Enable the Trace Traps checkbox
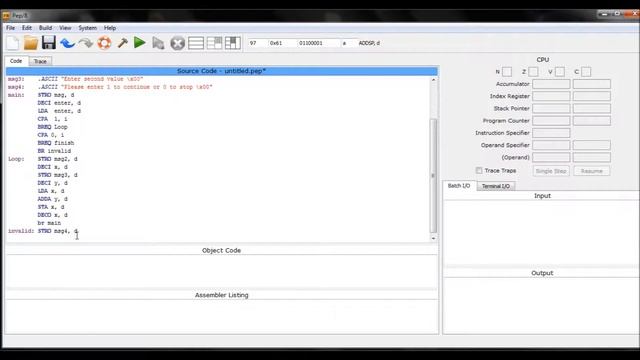 tap(479, 170)
